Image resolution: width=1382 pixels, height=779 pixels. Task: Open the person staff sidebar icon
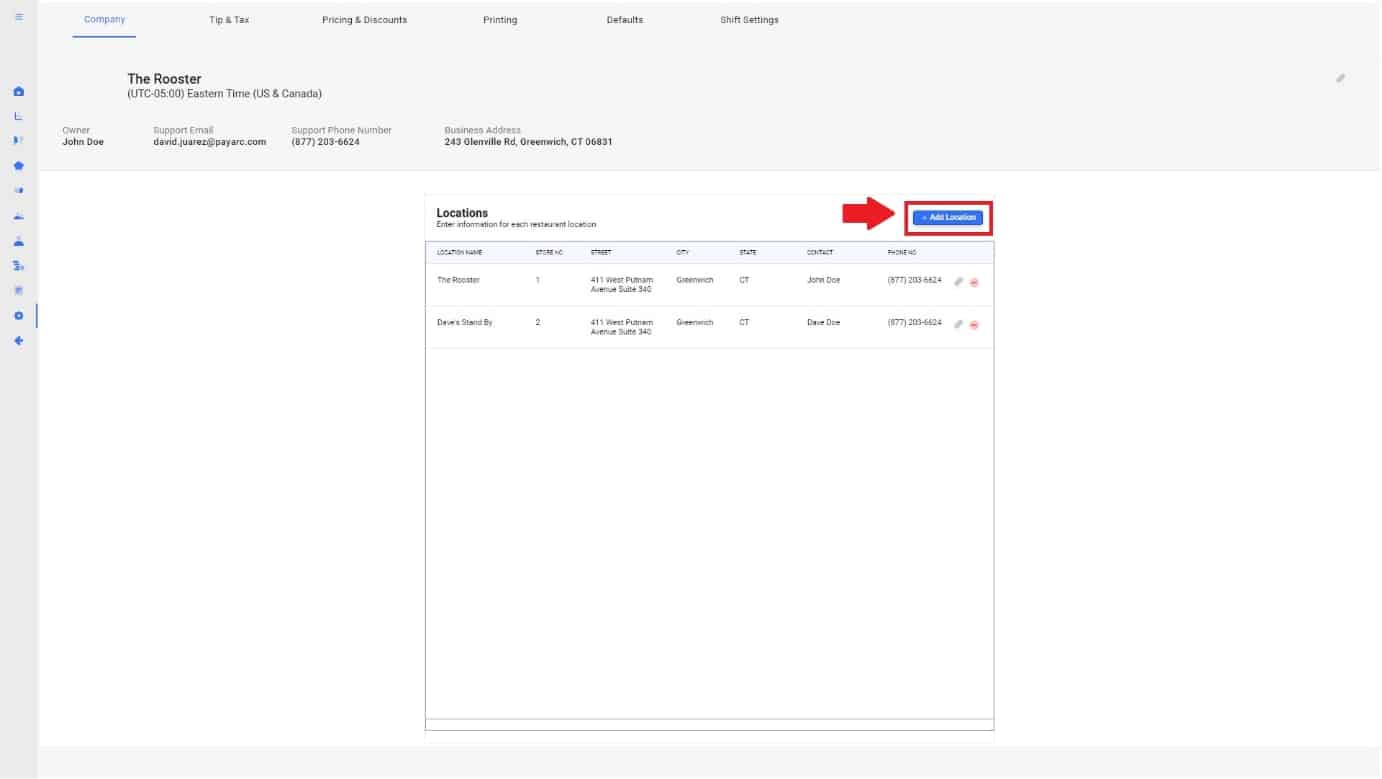(x=18, y=241)
